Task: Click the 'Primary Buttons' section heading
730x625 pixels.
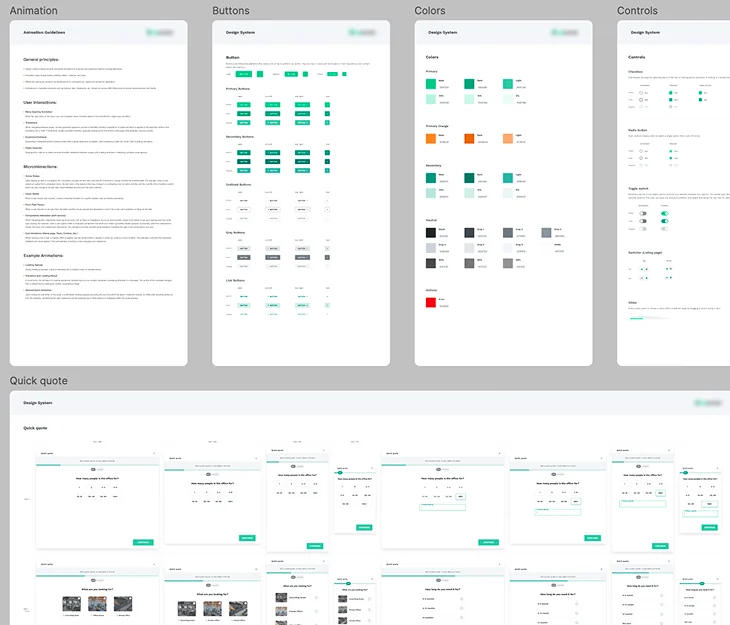Action: coord(238,89)
